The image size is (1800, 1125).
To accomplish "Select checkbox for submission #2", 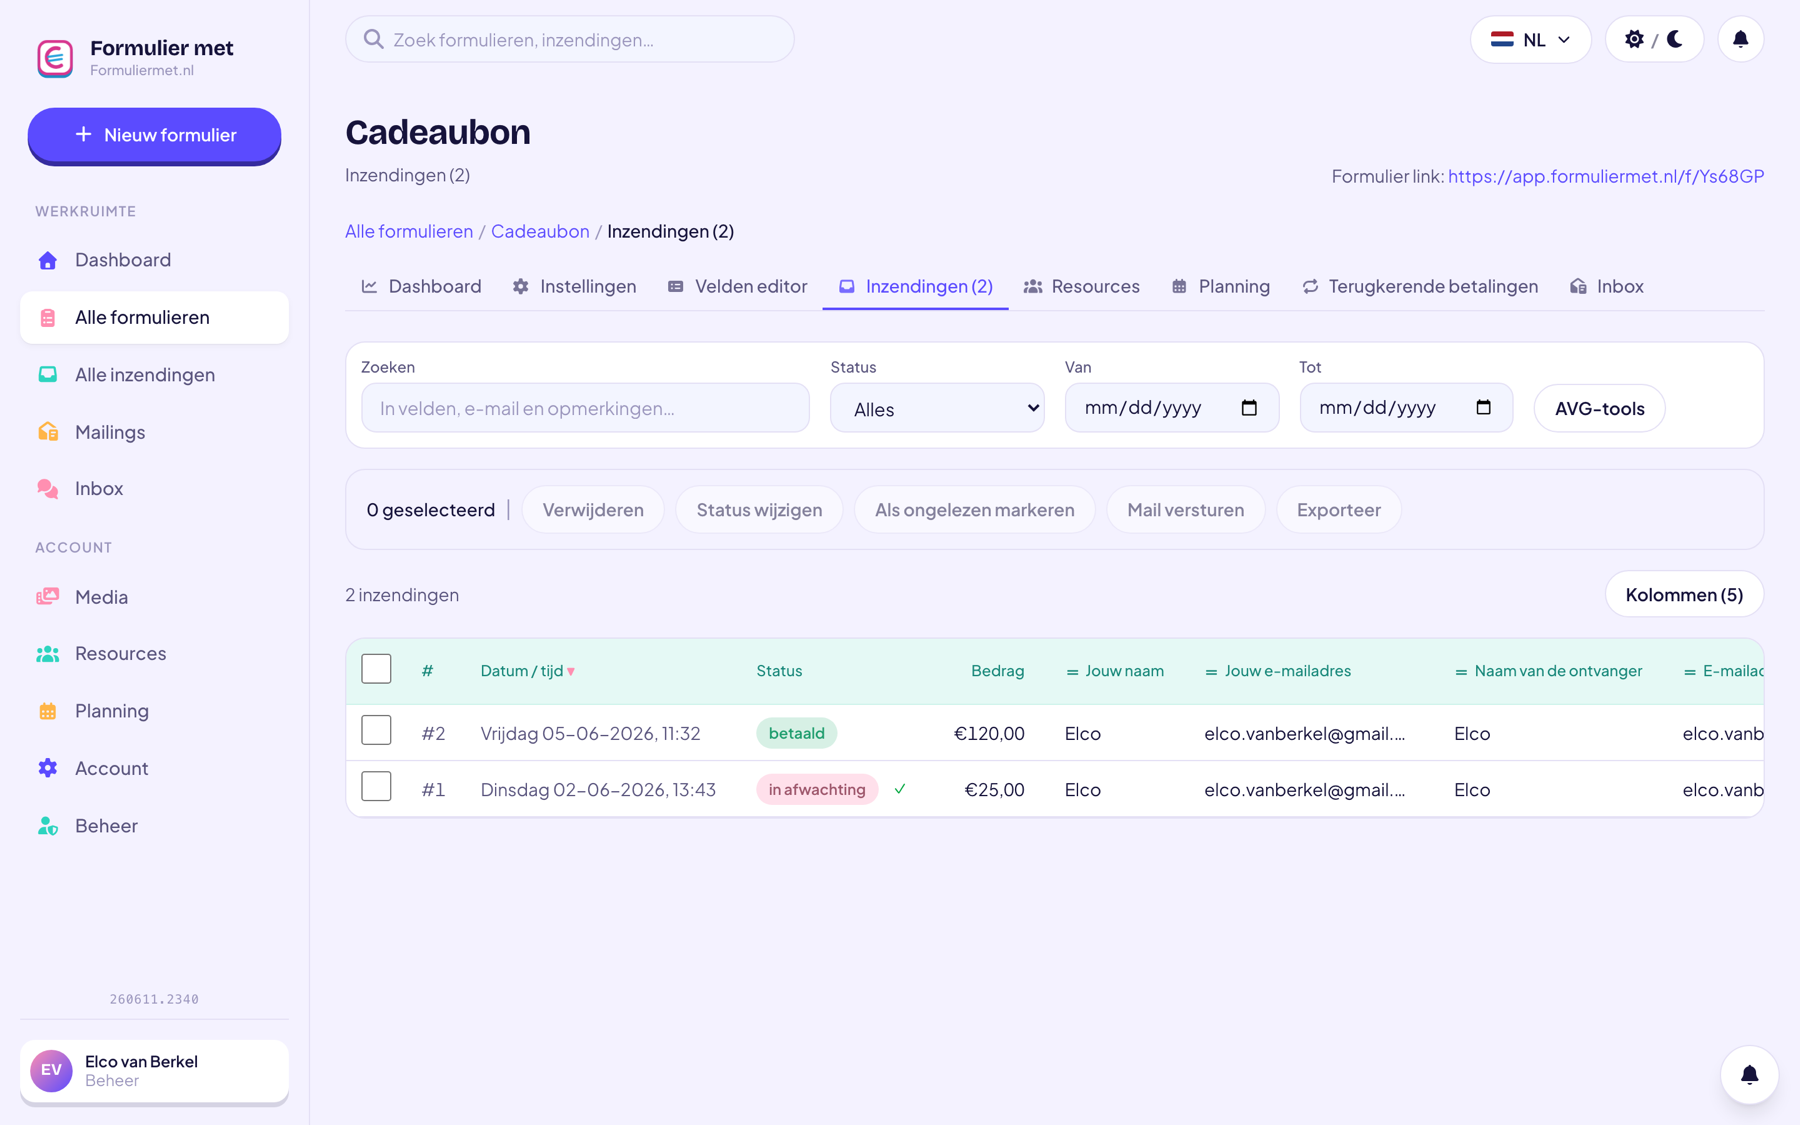I will [376, 731].
